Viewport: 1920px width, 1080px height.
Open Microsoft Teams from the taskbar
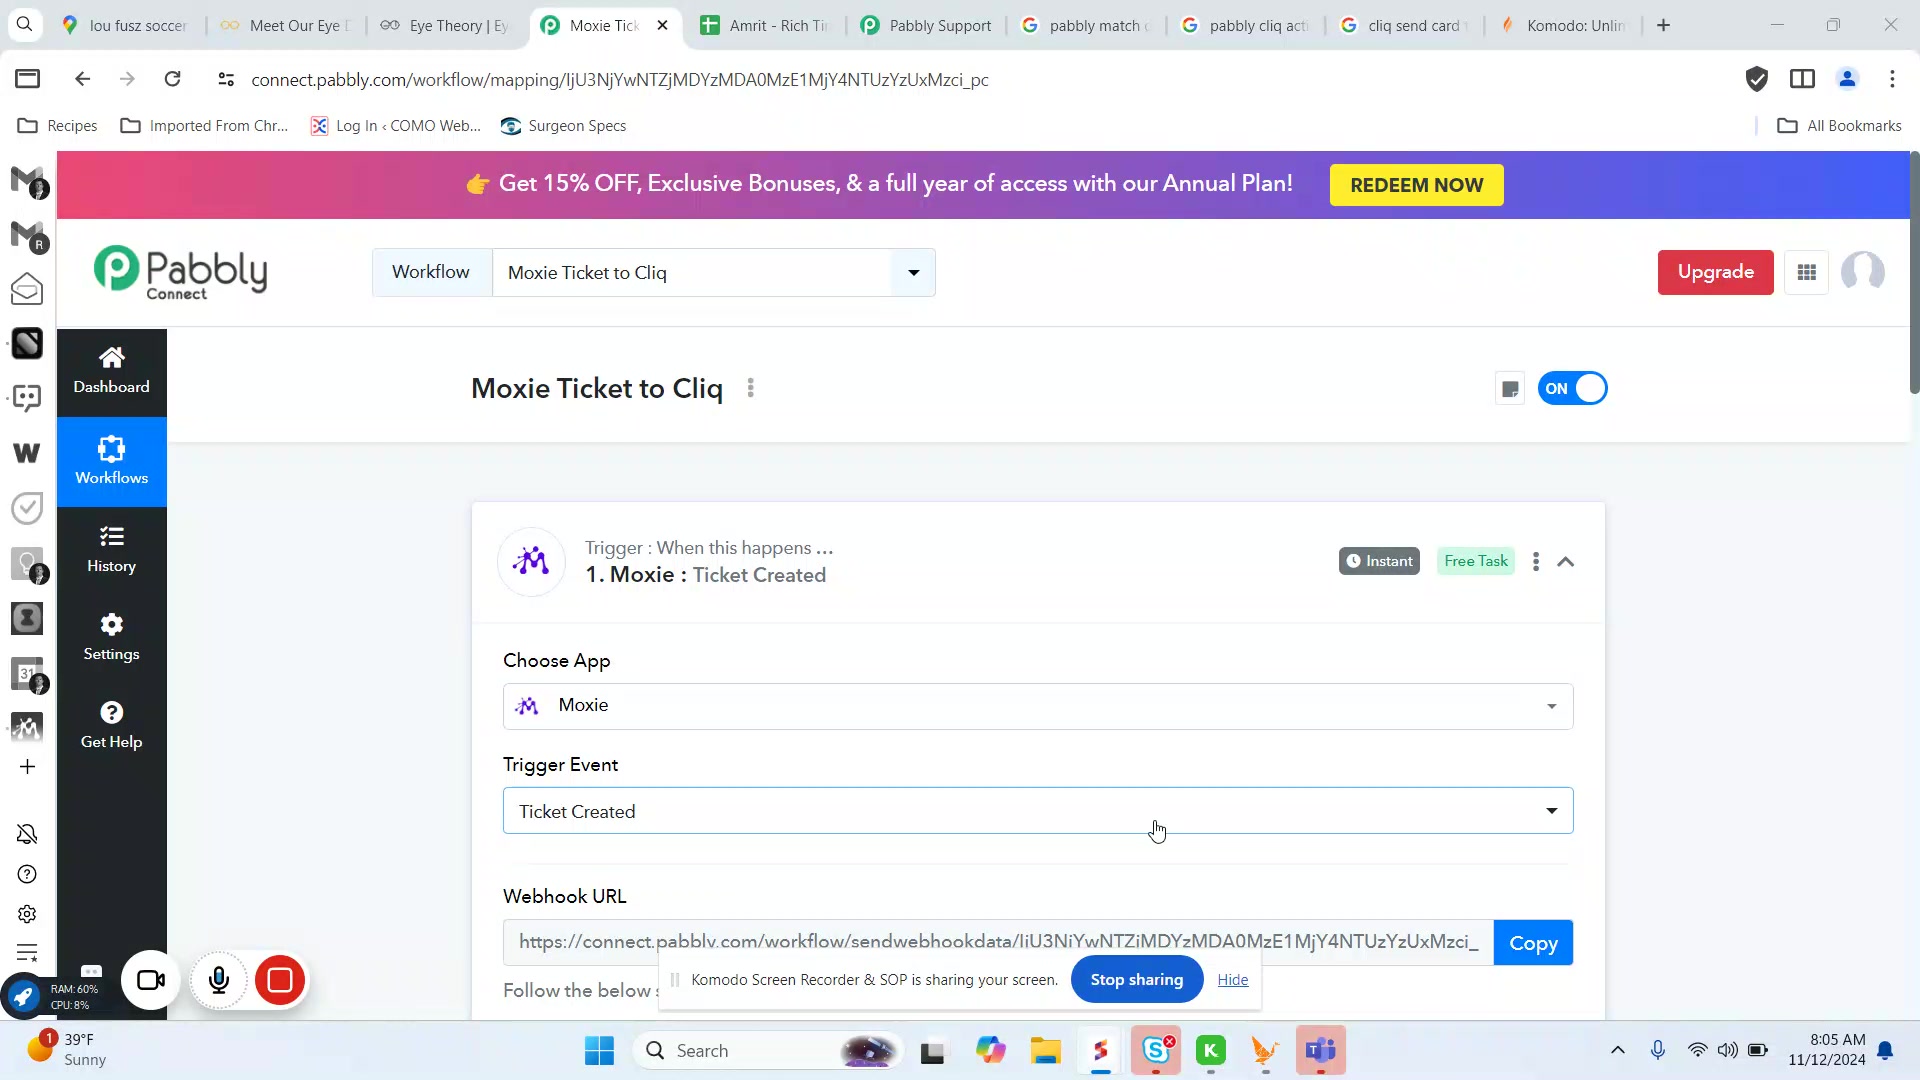1320,1050
